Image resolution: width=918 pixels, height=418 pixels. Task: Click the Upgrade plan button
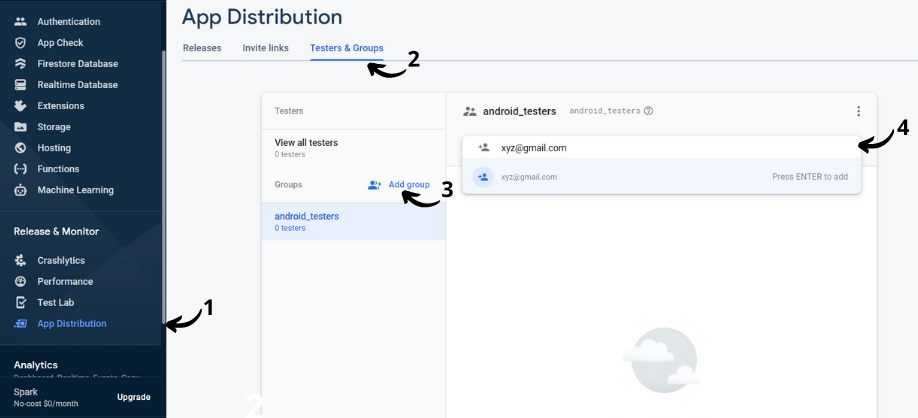tap(133, 397)
